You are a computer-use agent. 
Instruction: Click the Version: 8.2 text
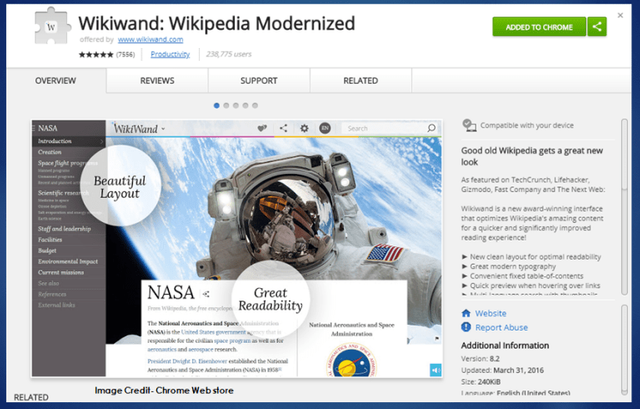tap(480, 359)
